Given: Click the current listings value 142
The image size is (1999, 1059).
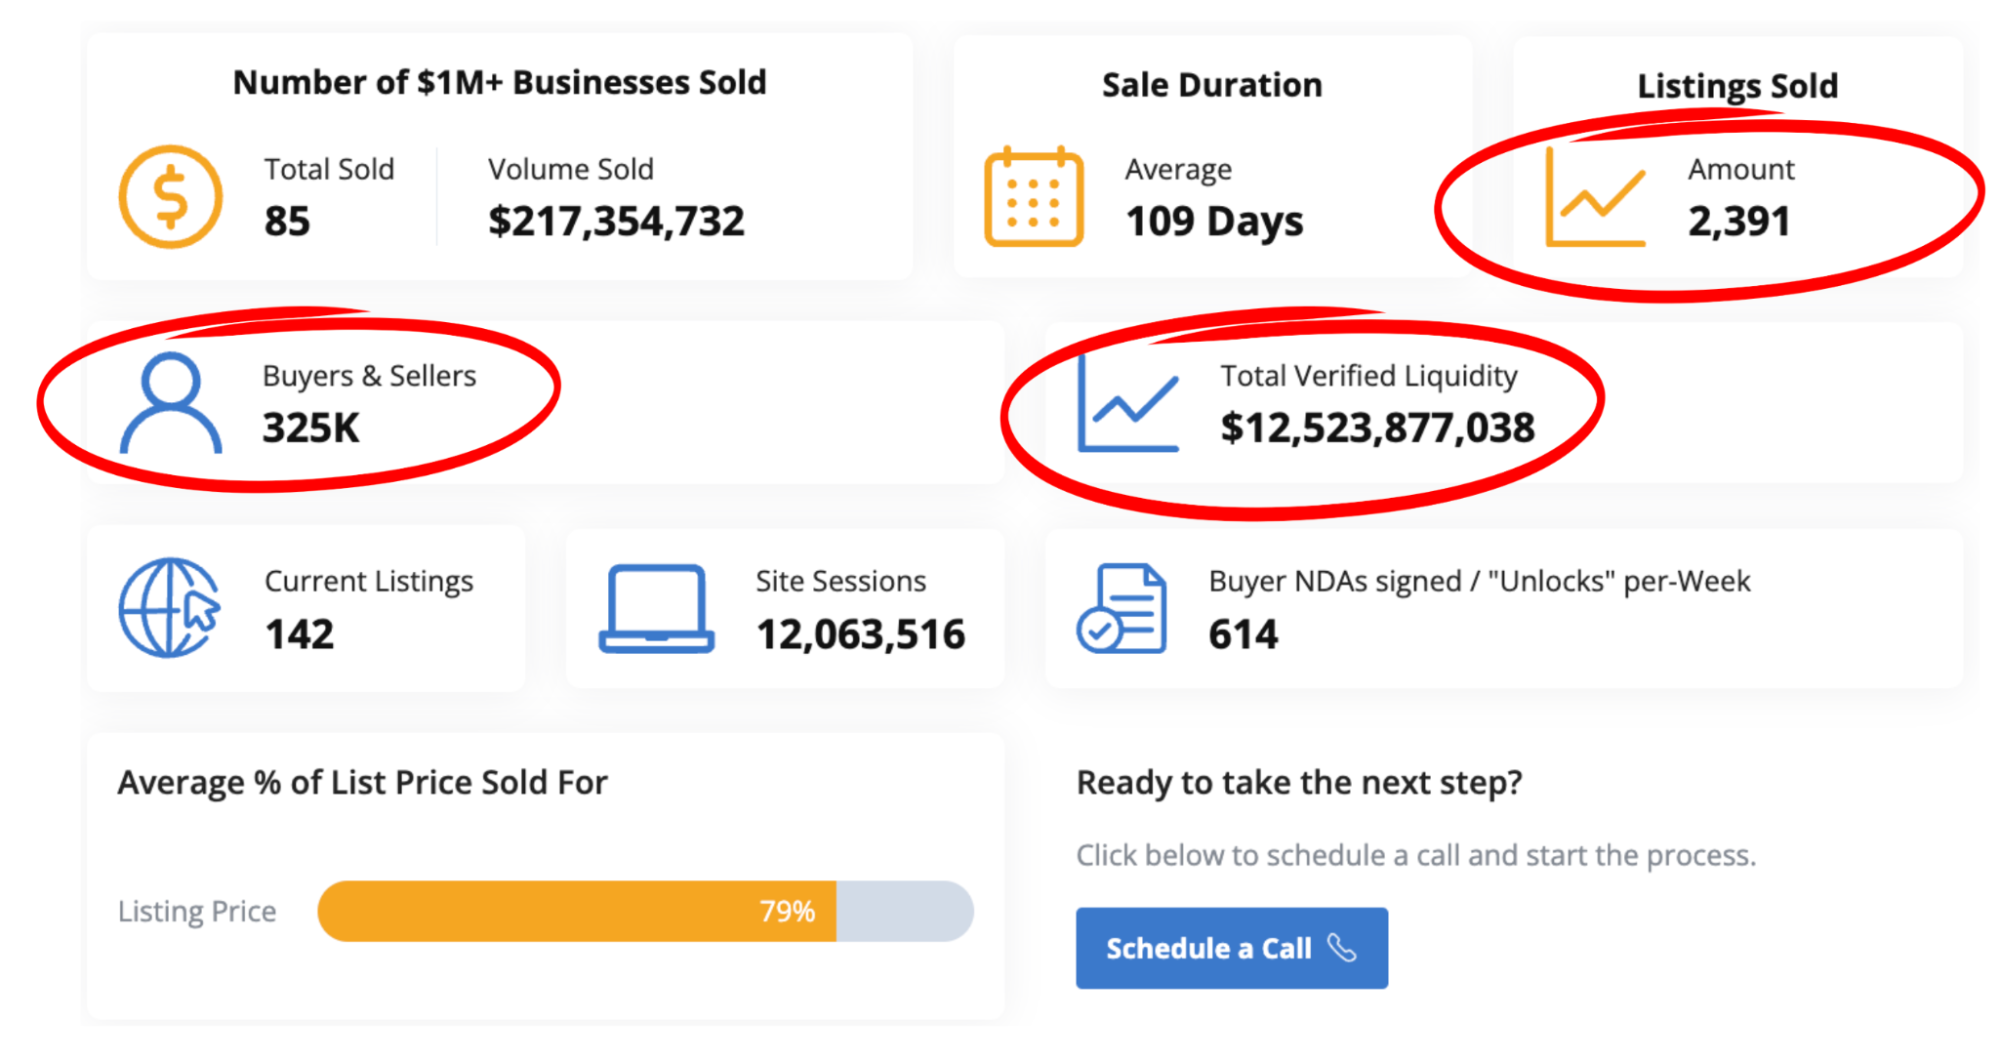Looking at the screenshot, I should click(299, 634).
